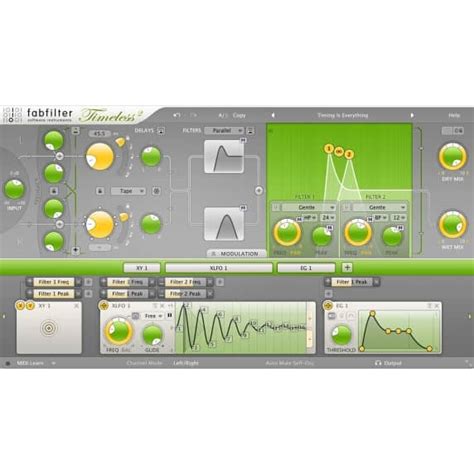The width and height of the screenshot is (474, 474).
Task: Click the Undo arrow icon
Action: [x=177, y=115]
